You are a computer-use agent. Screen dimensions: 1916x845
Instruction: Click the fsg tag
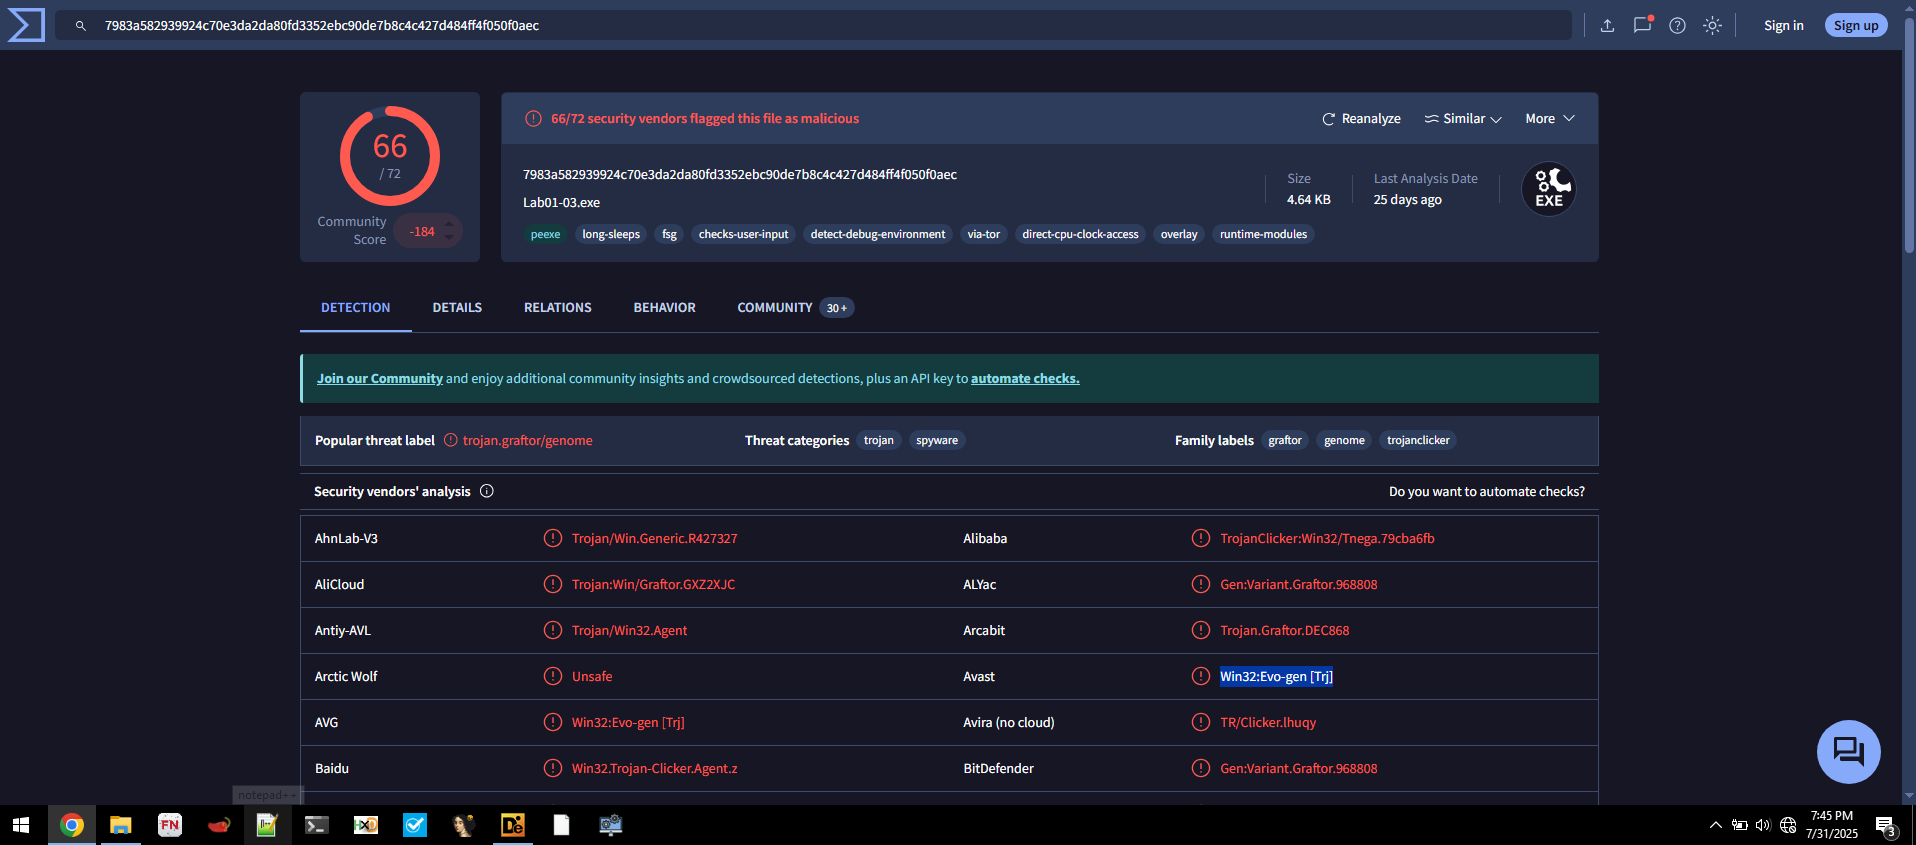coord(670,235)
